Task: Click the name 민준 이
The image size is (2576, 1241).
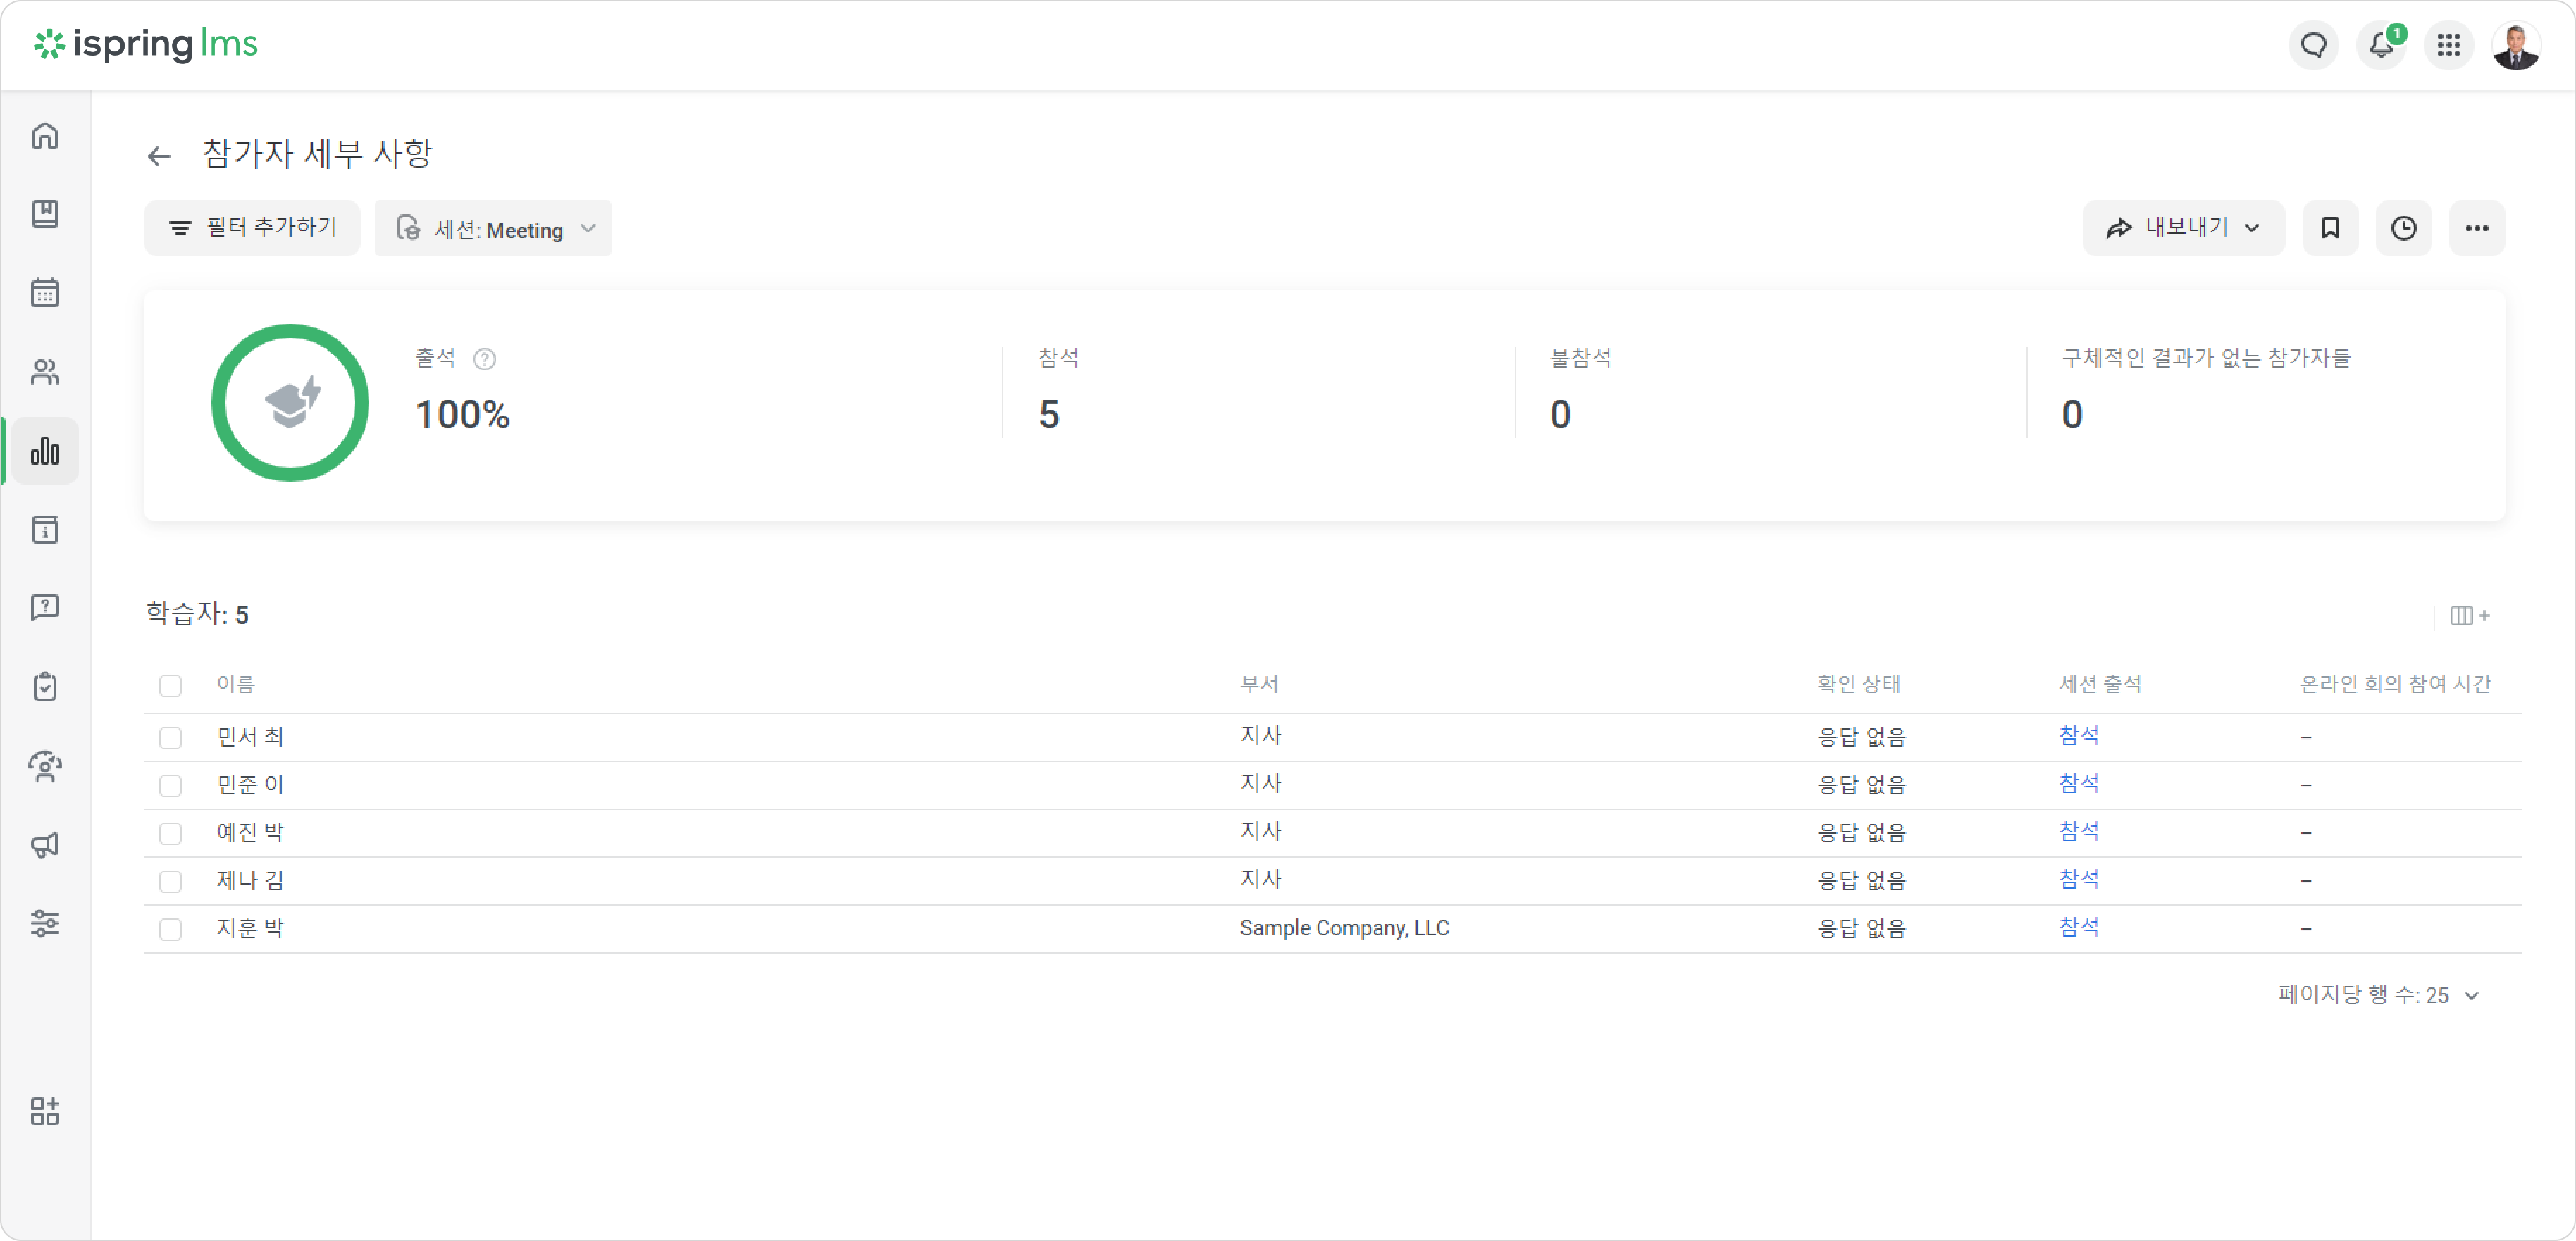Action: pyautogui.click(x=250, y=785)
